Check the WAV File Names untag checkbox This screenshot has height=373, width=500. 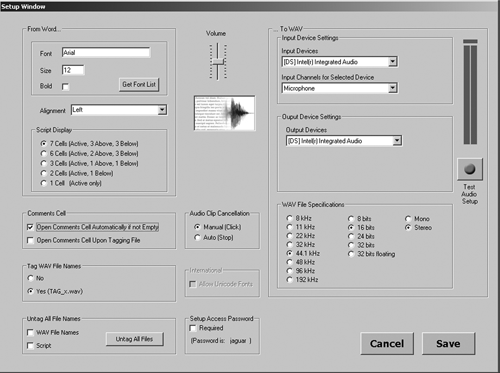tap(30, 333)
